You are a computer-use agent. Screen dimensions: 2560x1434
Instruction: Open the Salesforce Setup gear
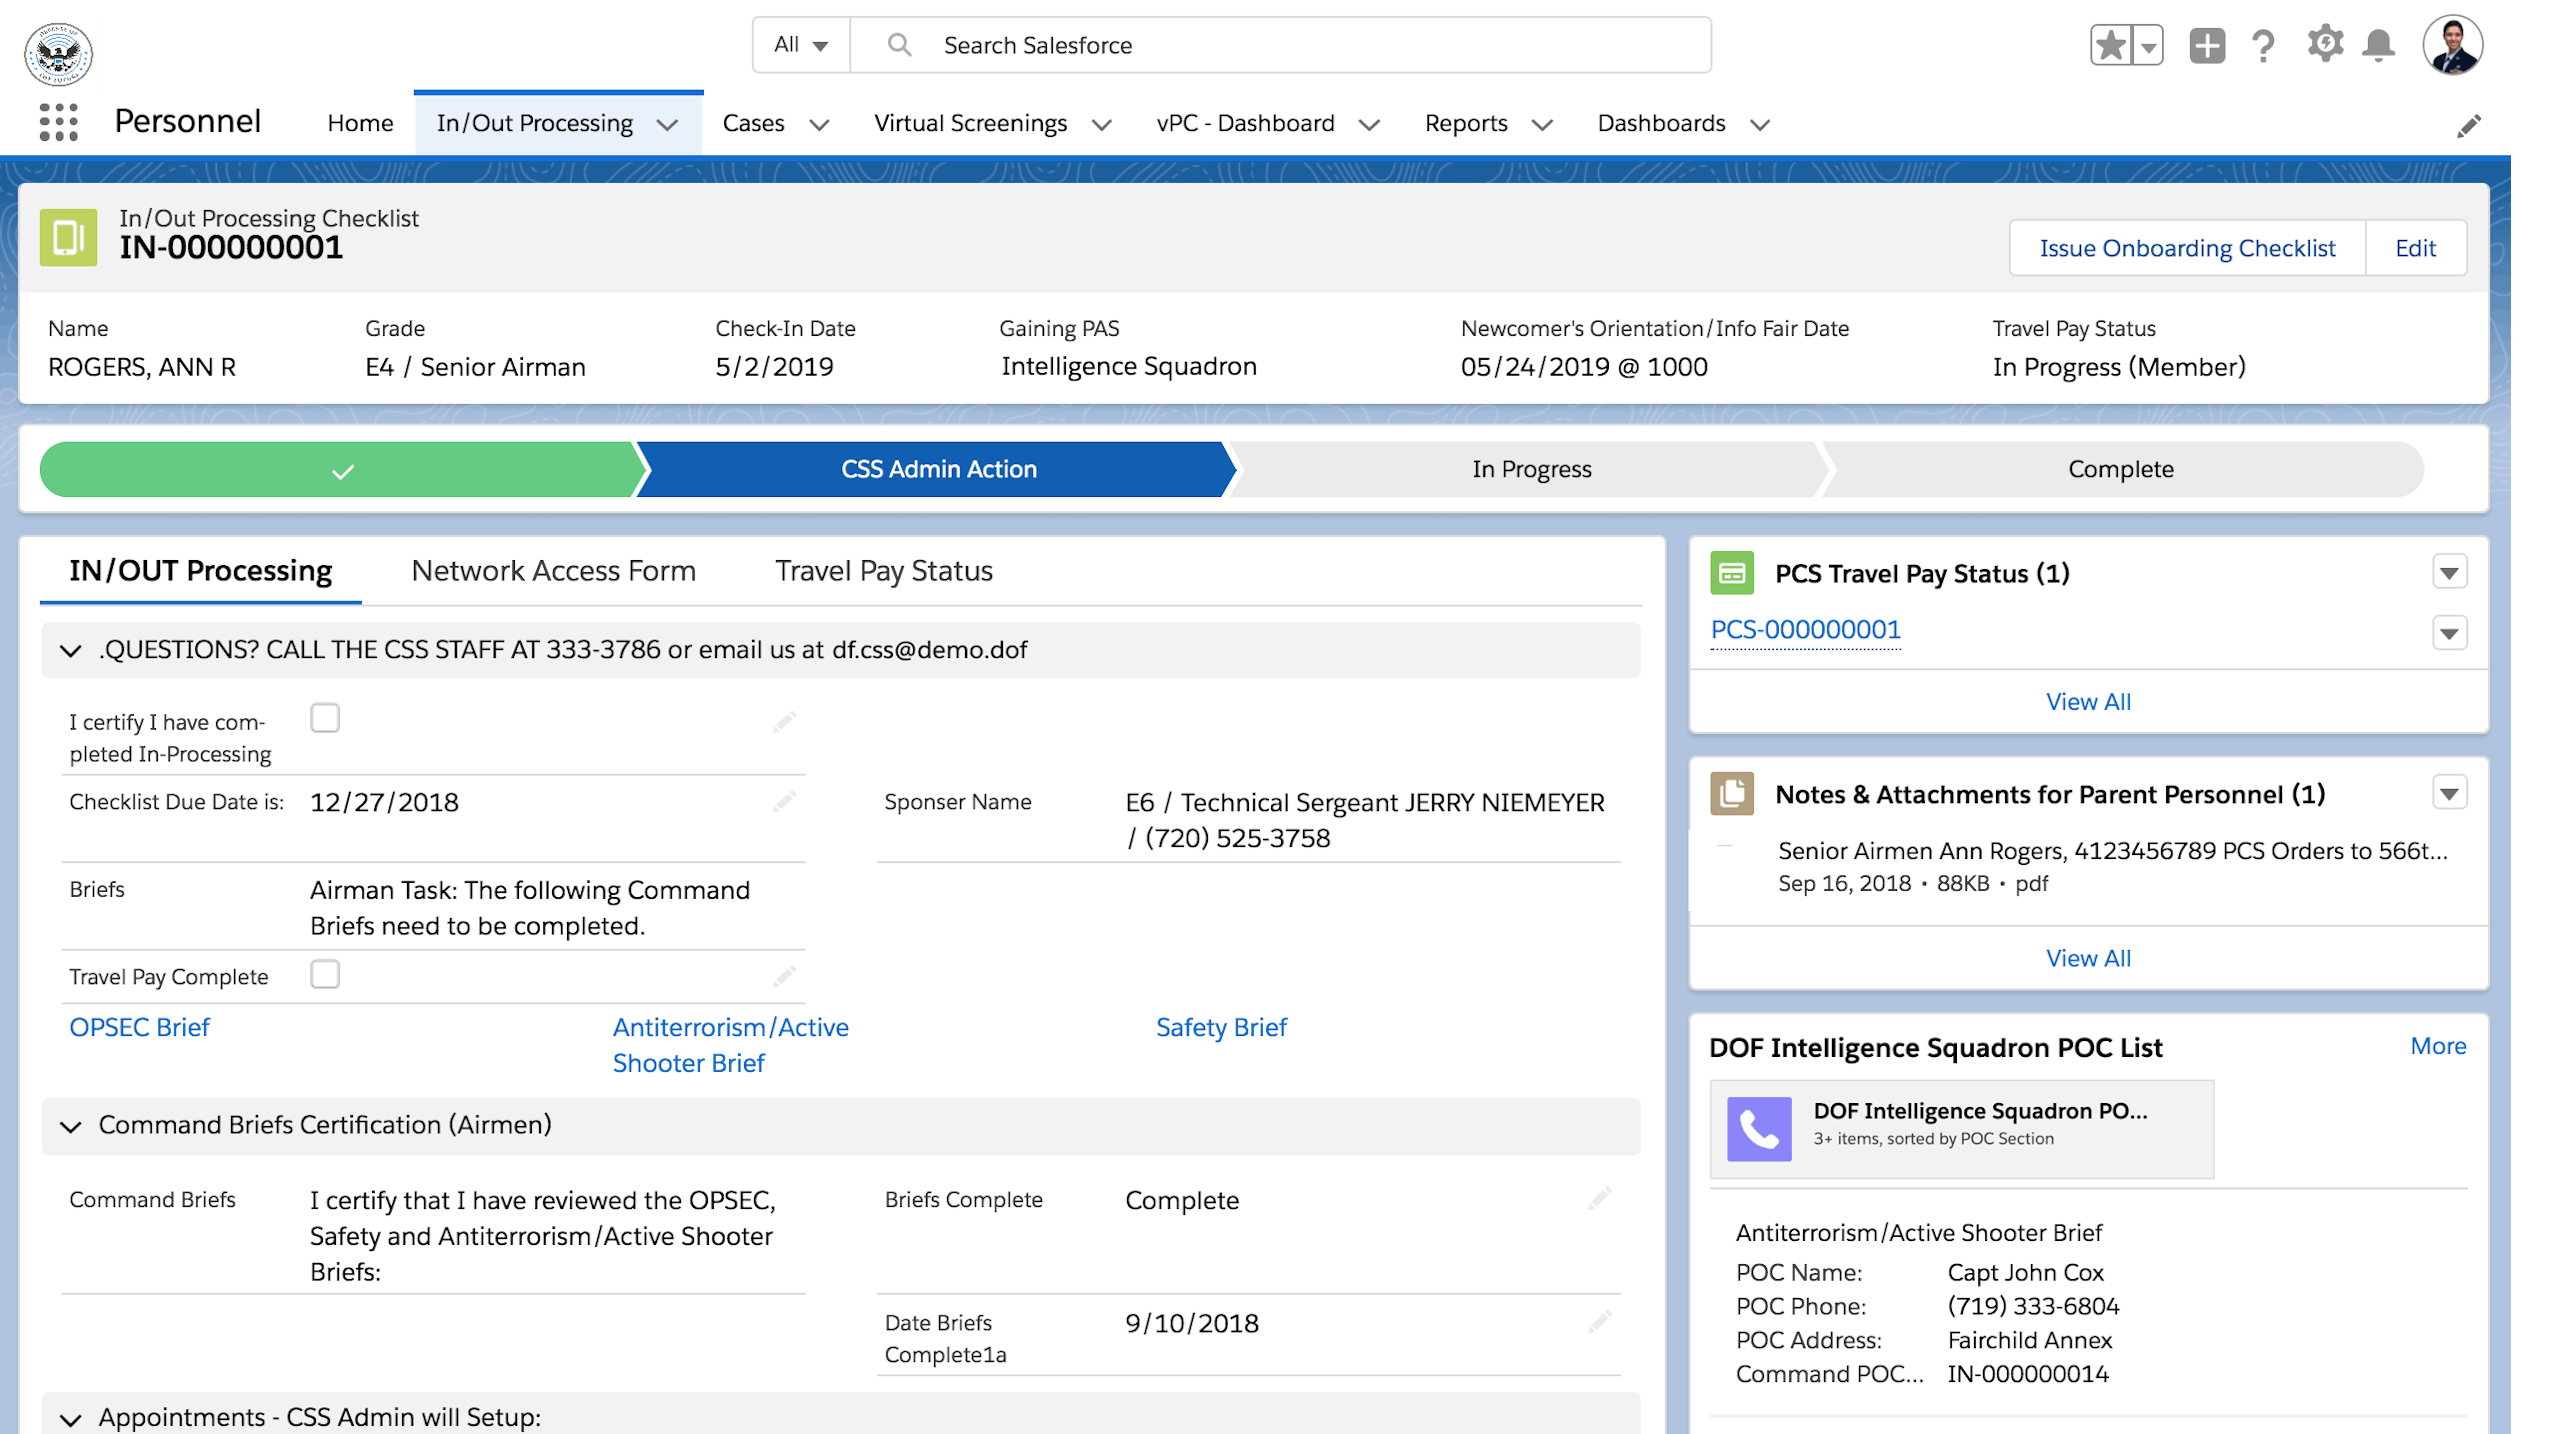pos(2325,45)
